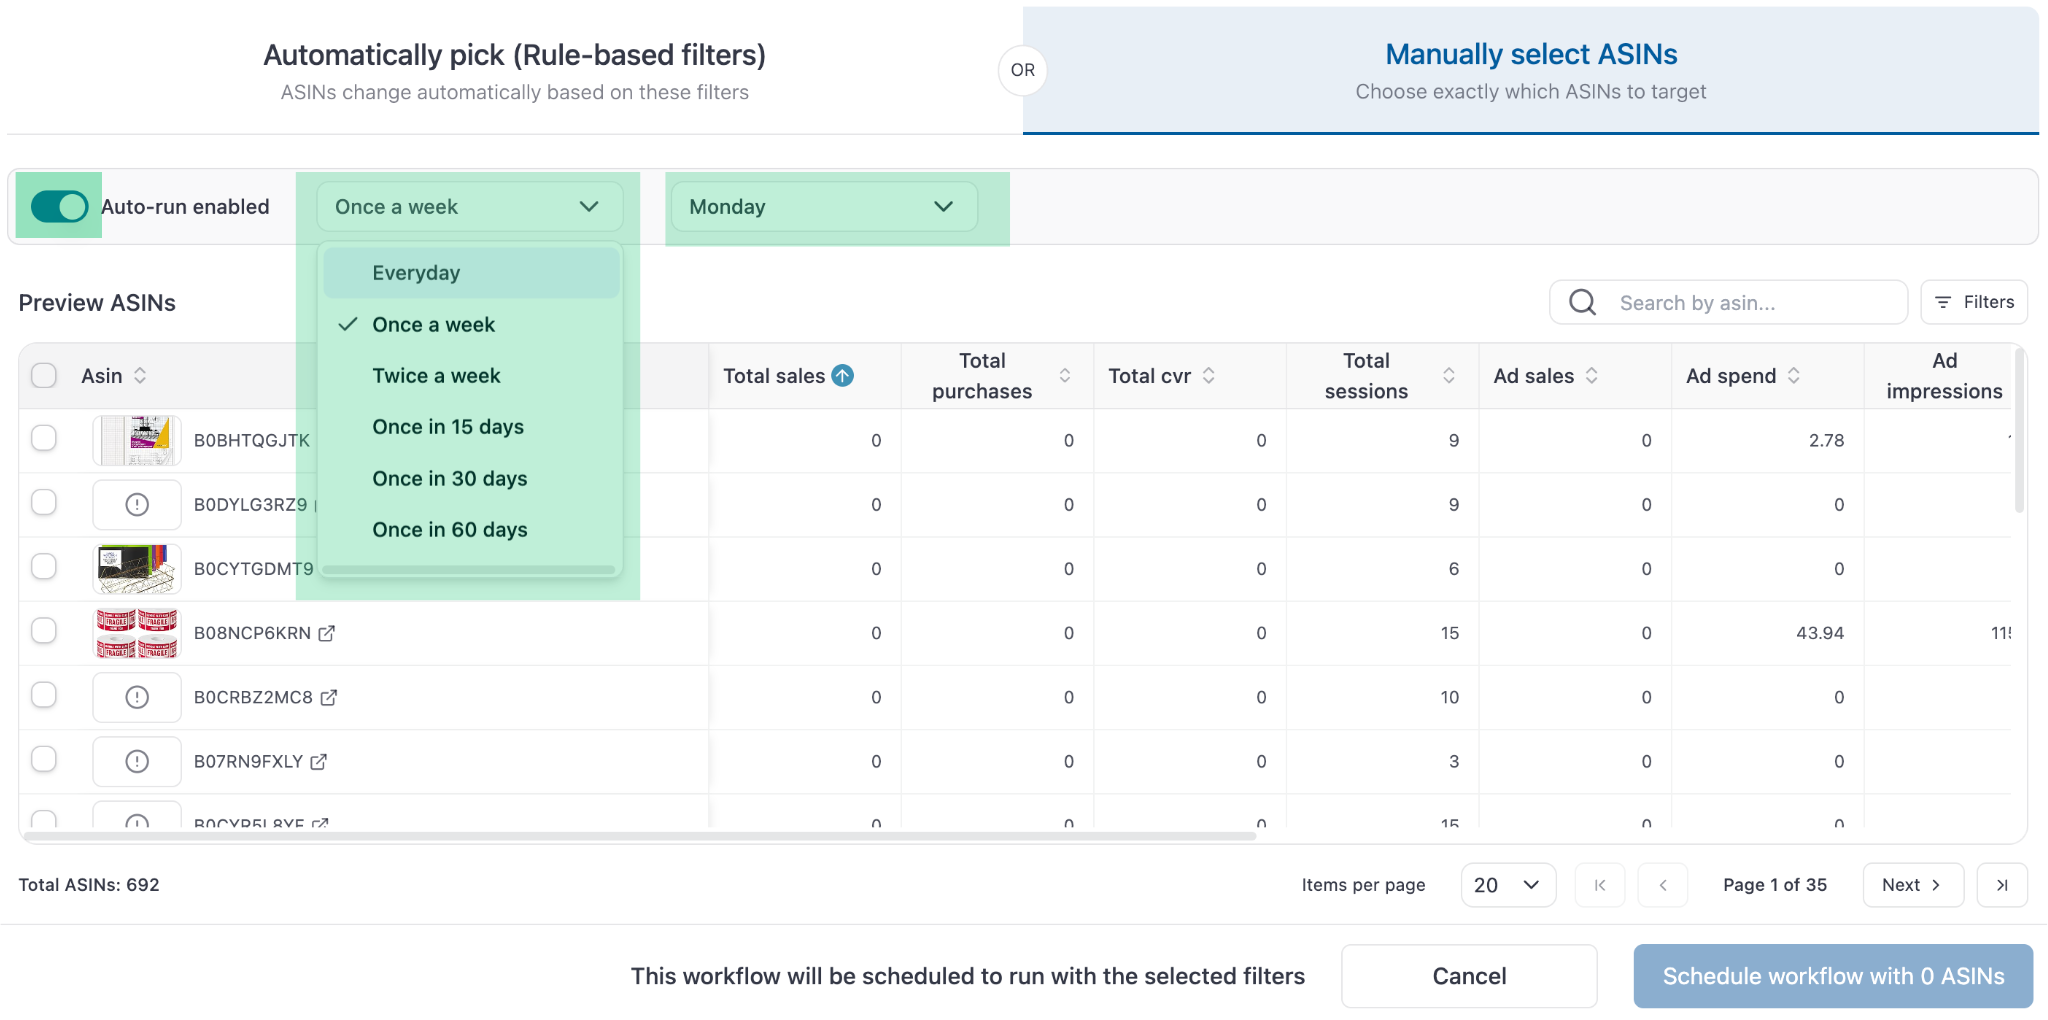Screen dimensions: 2048x1020
Task: Select the checkbox for ASIN B08NCP6KRN
Action: pyautogui.click(x=44, y=631)
